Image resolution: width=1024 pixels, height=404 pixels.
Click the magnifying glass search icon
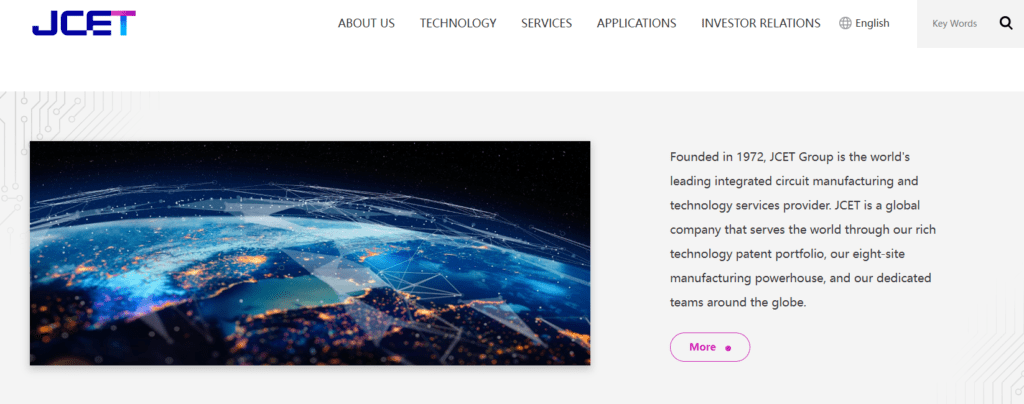tap(1005, 23)
